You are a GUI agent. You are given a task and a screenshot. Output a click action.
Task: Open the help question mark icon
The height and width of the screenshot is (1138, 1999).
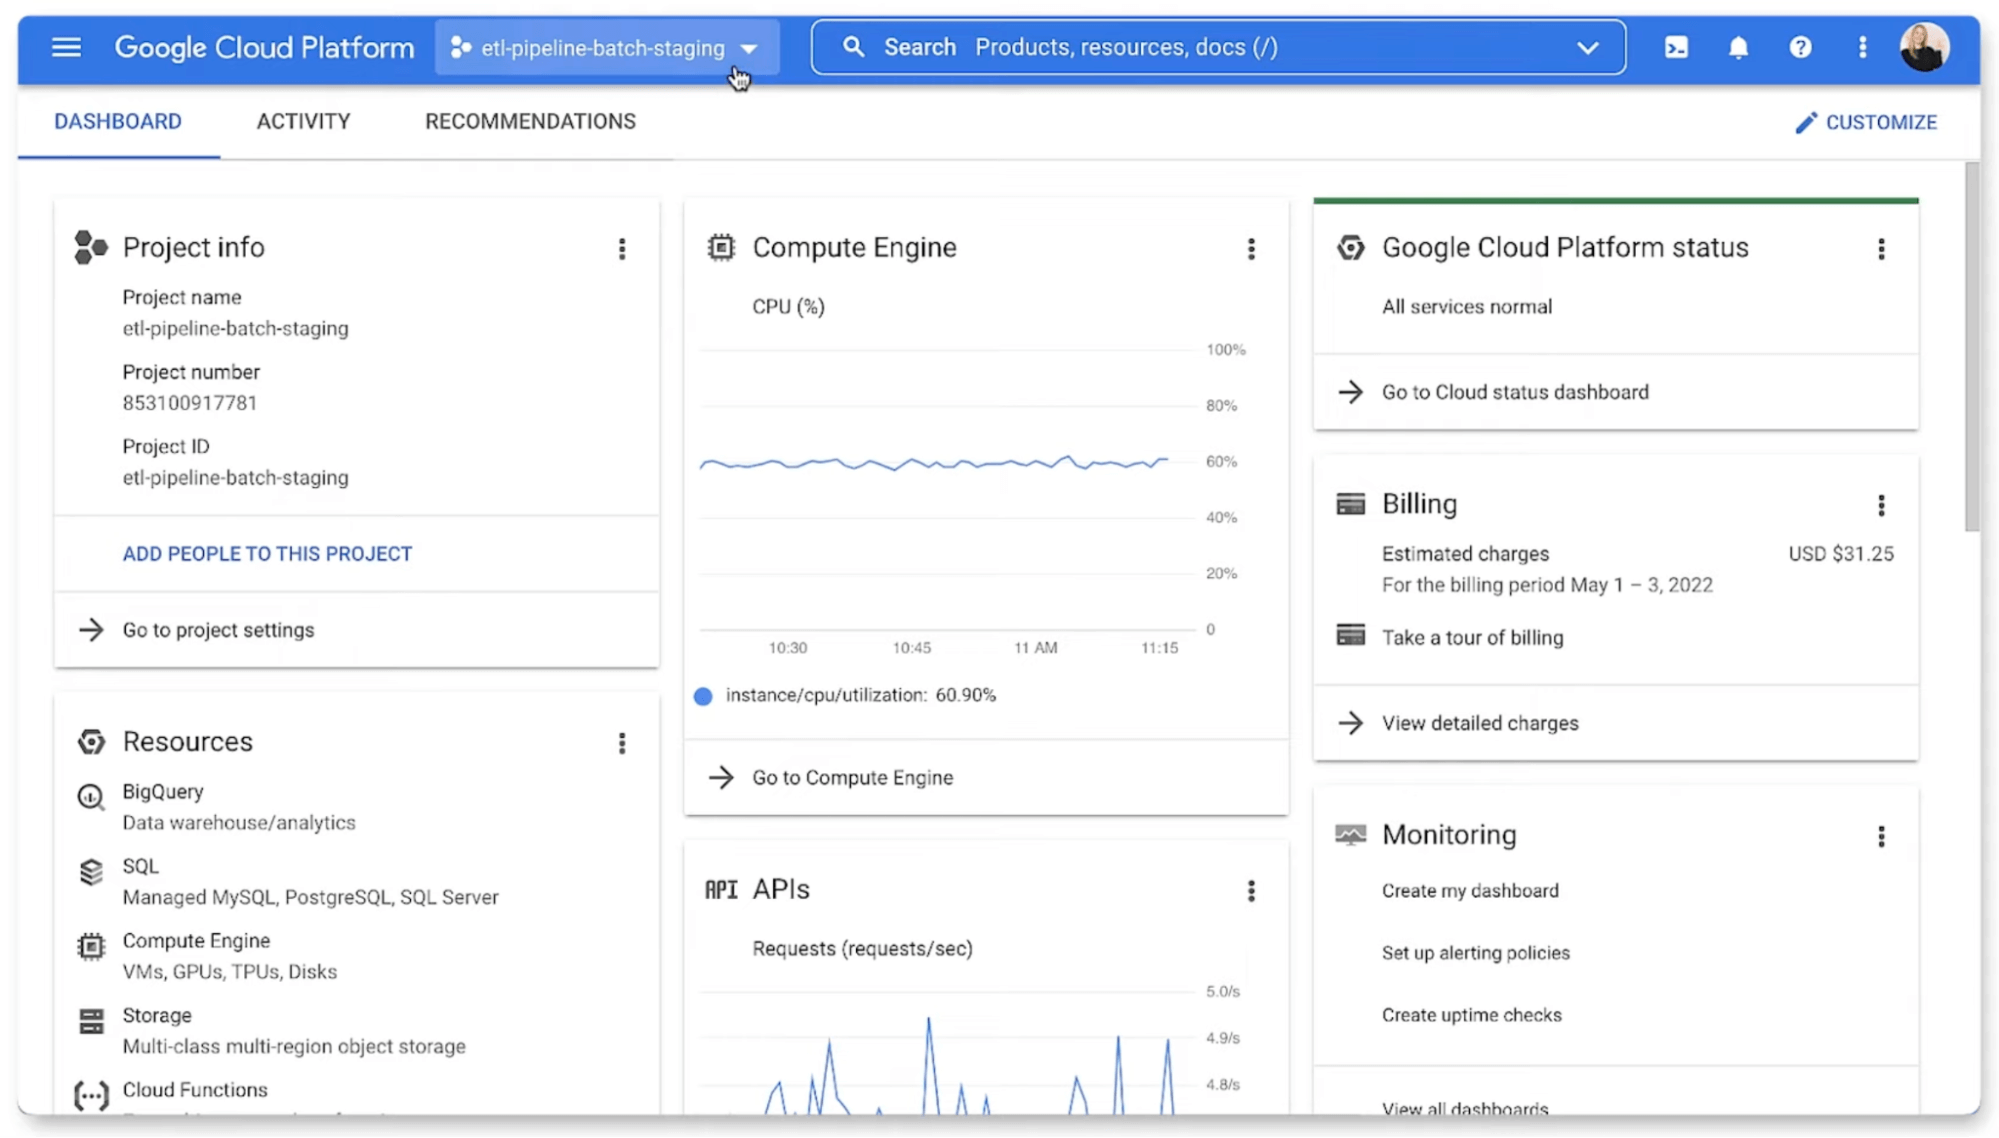click(x=1800, y=47)
